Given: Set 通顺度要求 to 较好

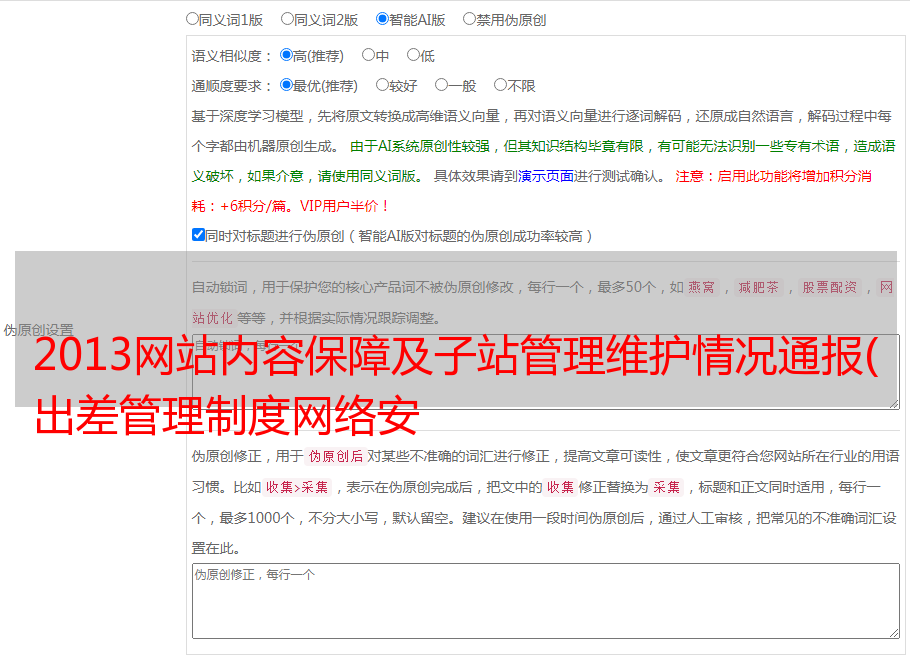Looking at the screenshot, I should click(x=382, y=85).
